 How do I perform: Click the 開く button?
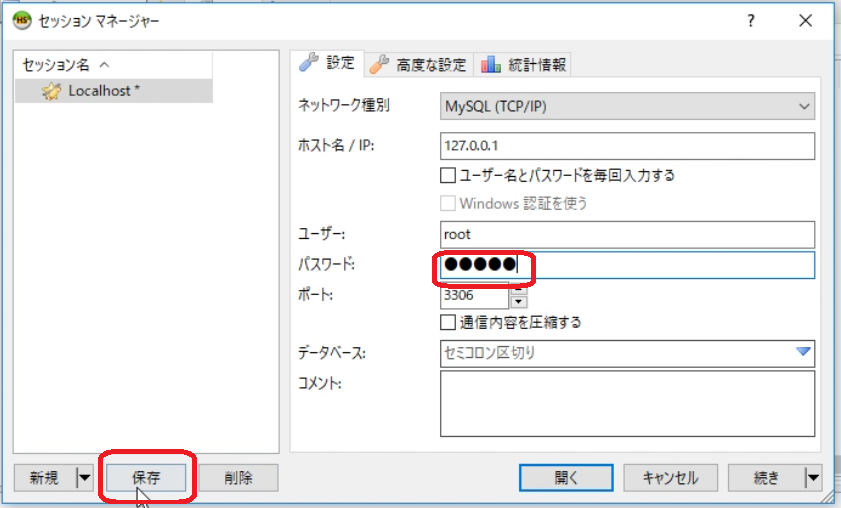(566, 477)
